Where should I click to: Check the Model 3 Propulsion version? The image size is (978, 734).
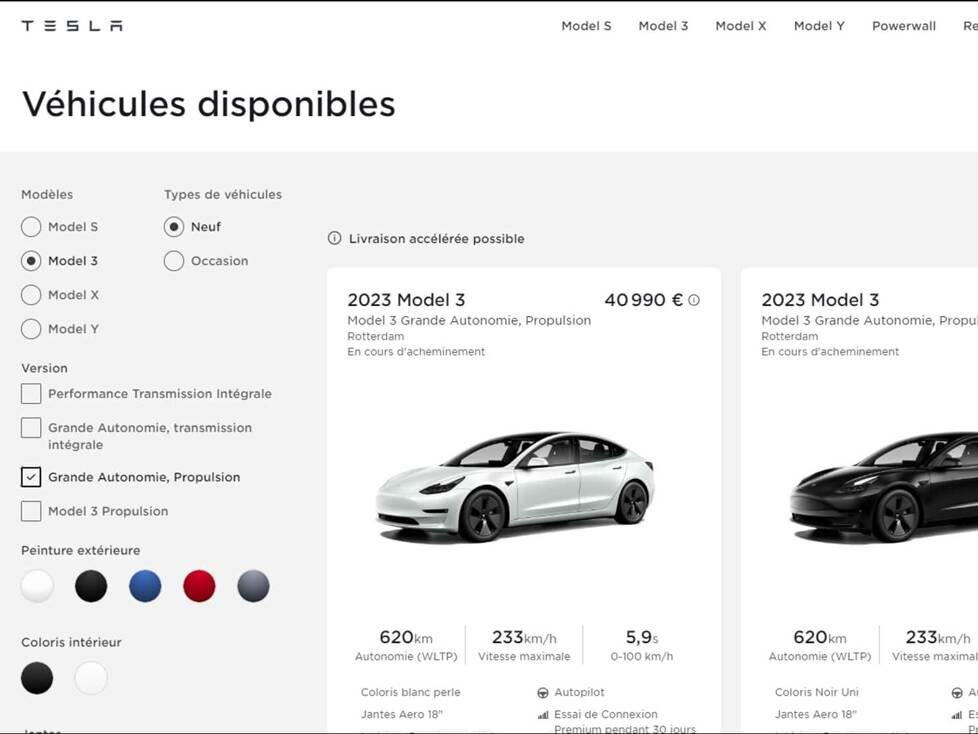click(x=31, y=511)
